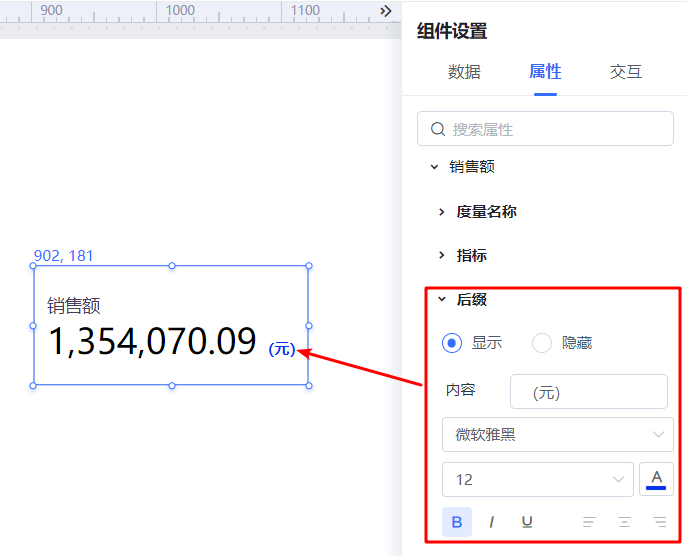Align suffix text center

pyautogui.click(x=624, y=522)
